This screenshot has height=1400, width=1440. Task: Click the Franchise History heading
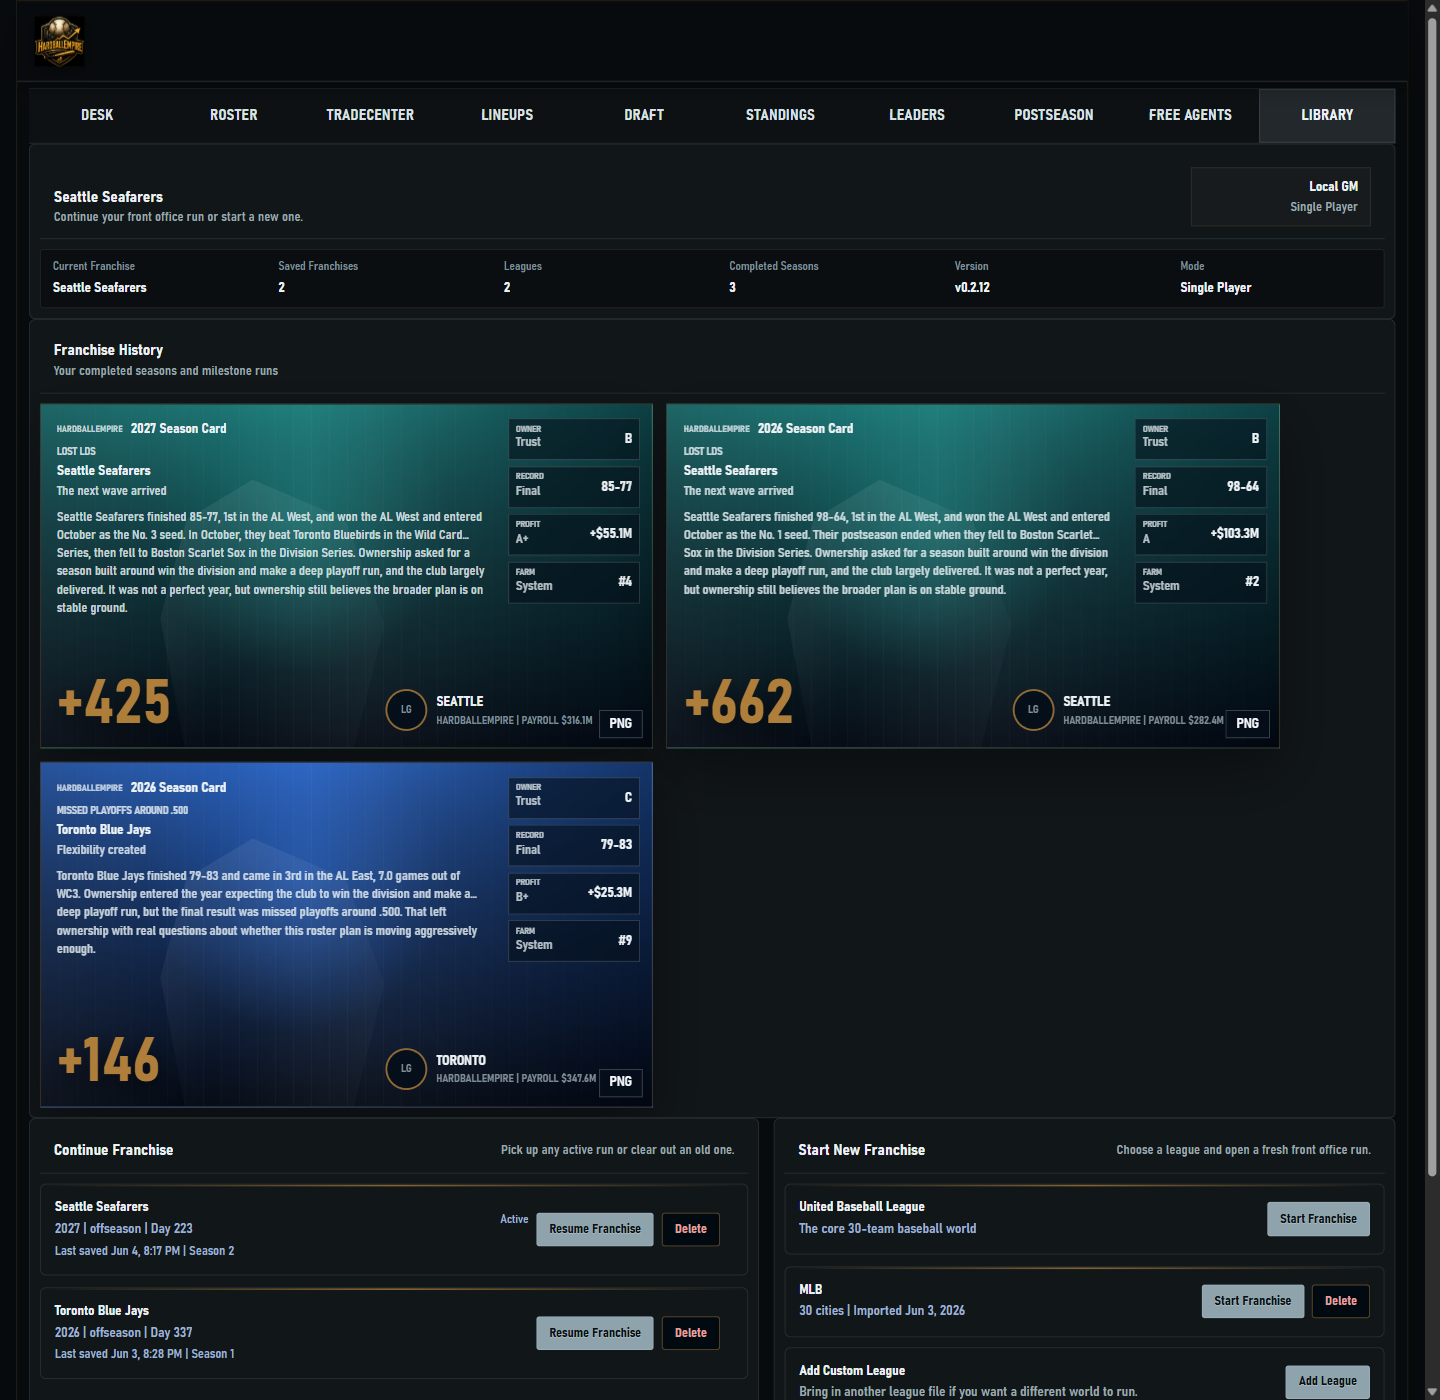[x=108, y=350]
